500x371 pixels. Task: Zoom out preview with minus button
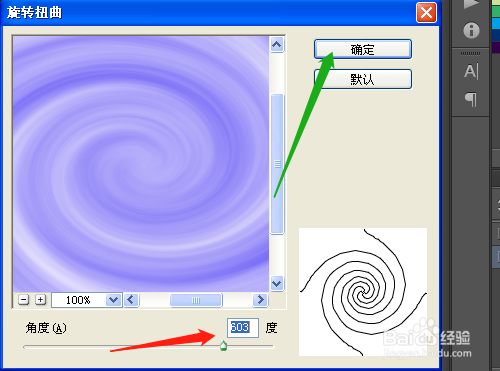click(23, 300)
